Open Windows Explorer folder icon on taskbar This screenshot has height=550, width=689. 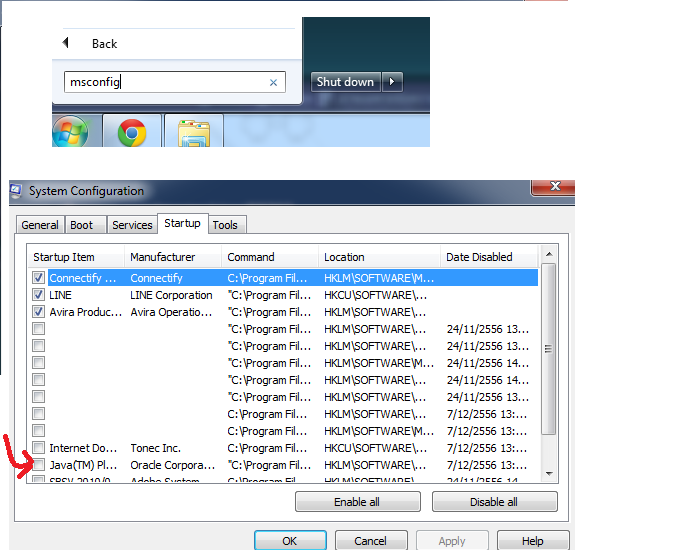pos(194,133)
